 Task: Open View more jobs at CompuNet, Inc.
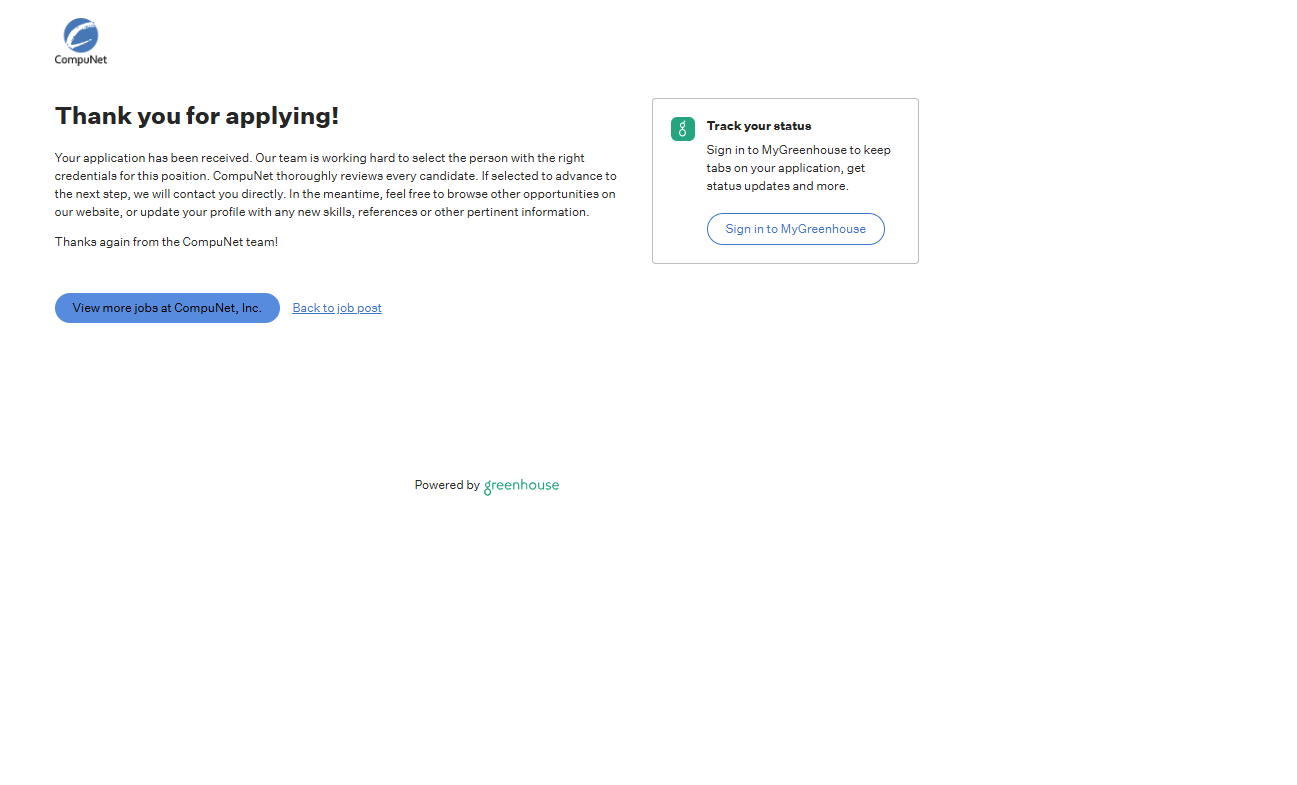(x=167, y=308)
